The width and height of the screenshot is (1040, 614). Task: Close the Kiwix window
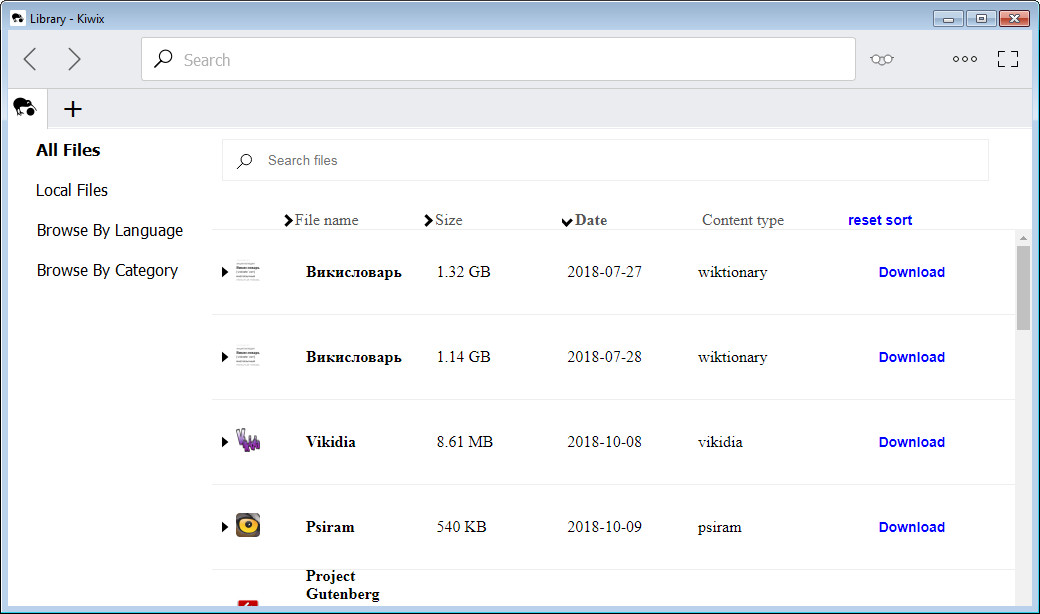pos(1014,19)
